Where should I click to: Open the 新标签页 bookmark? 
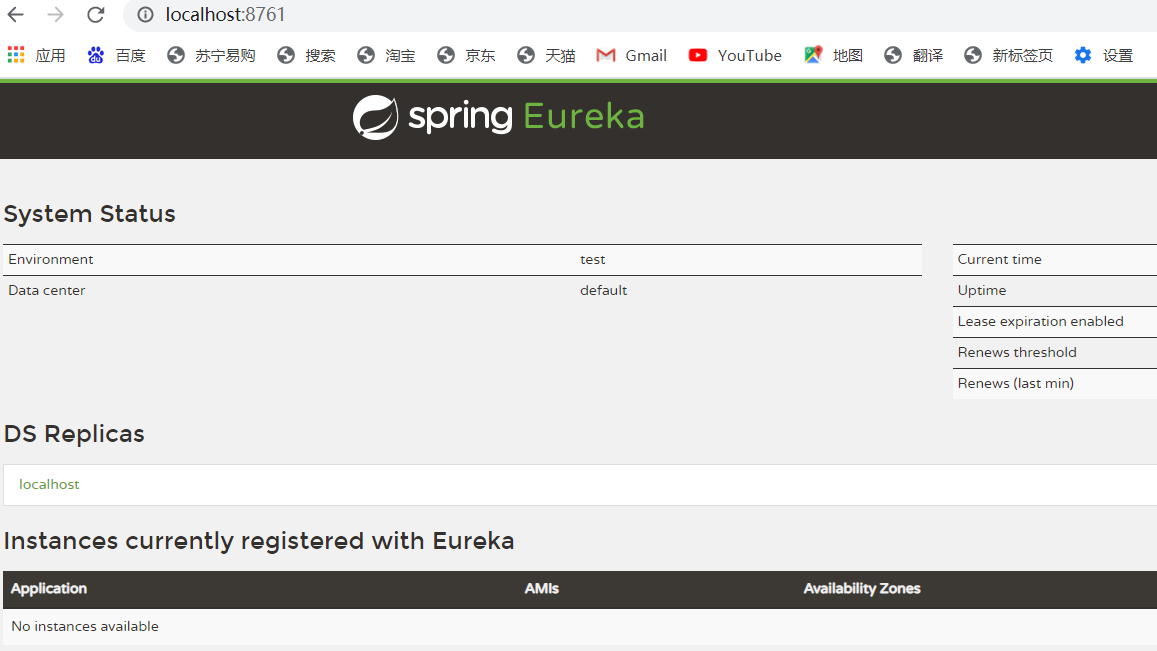click(x=1009, y=55)
